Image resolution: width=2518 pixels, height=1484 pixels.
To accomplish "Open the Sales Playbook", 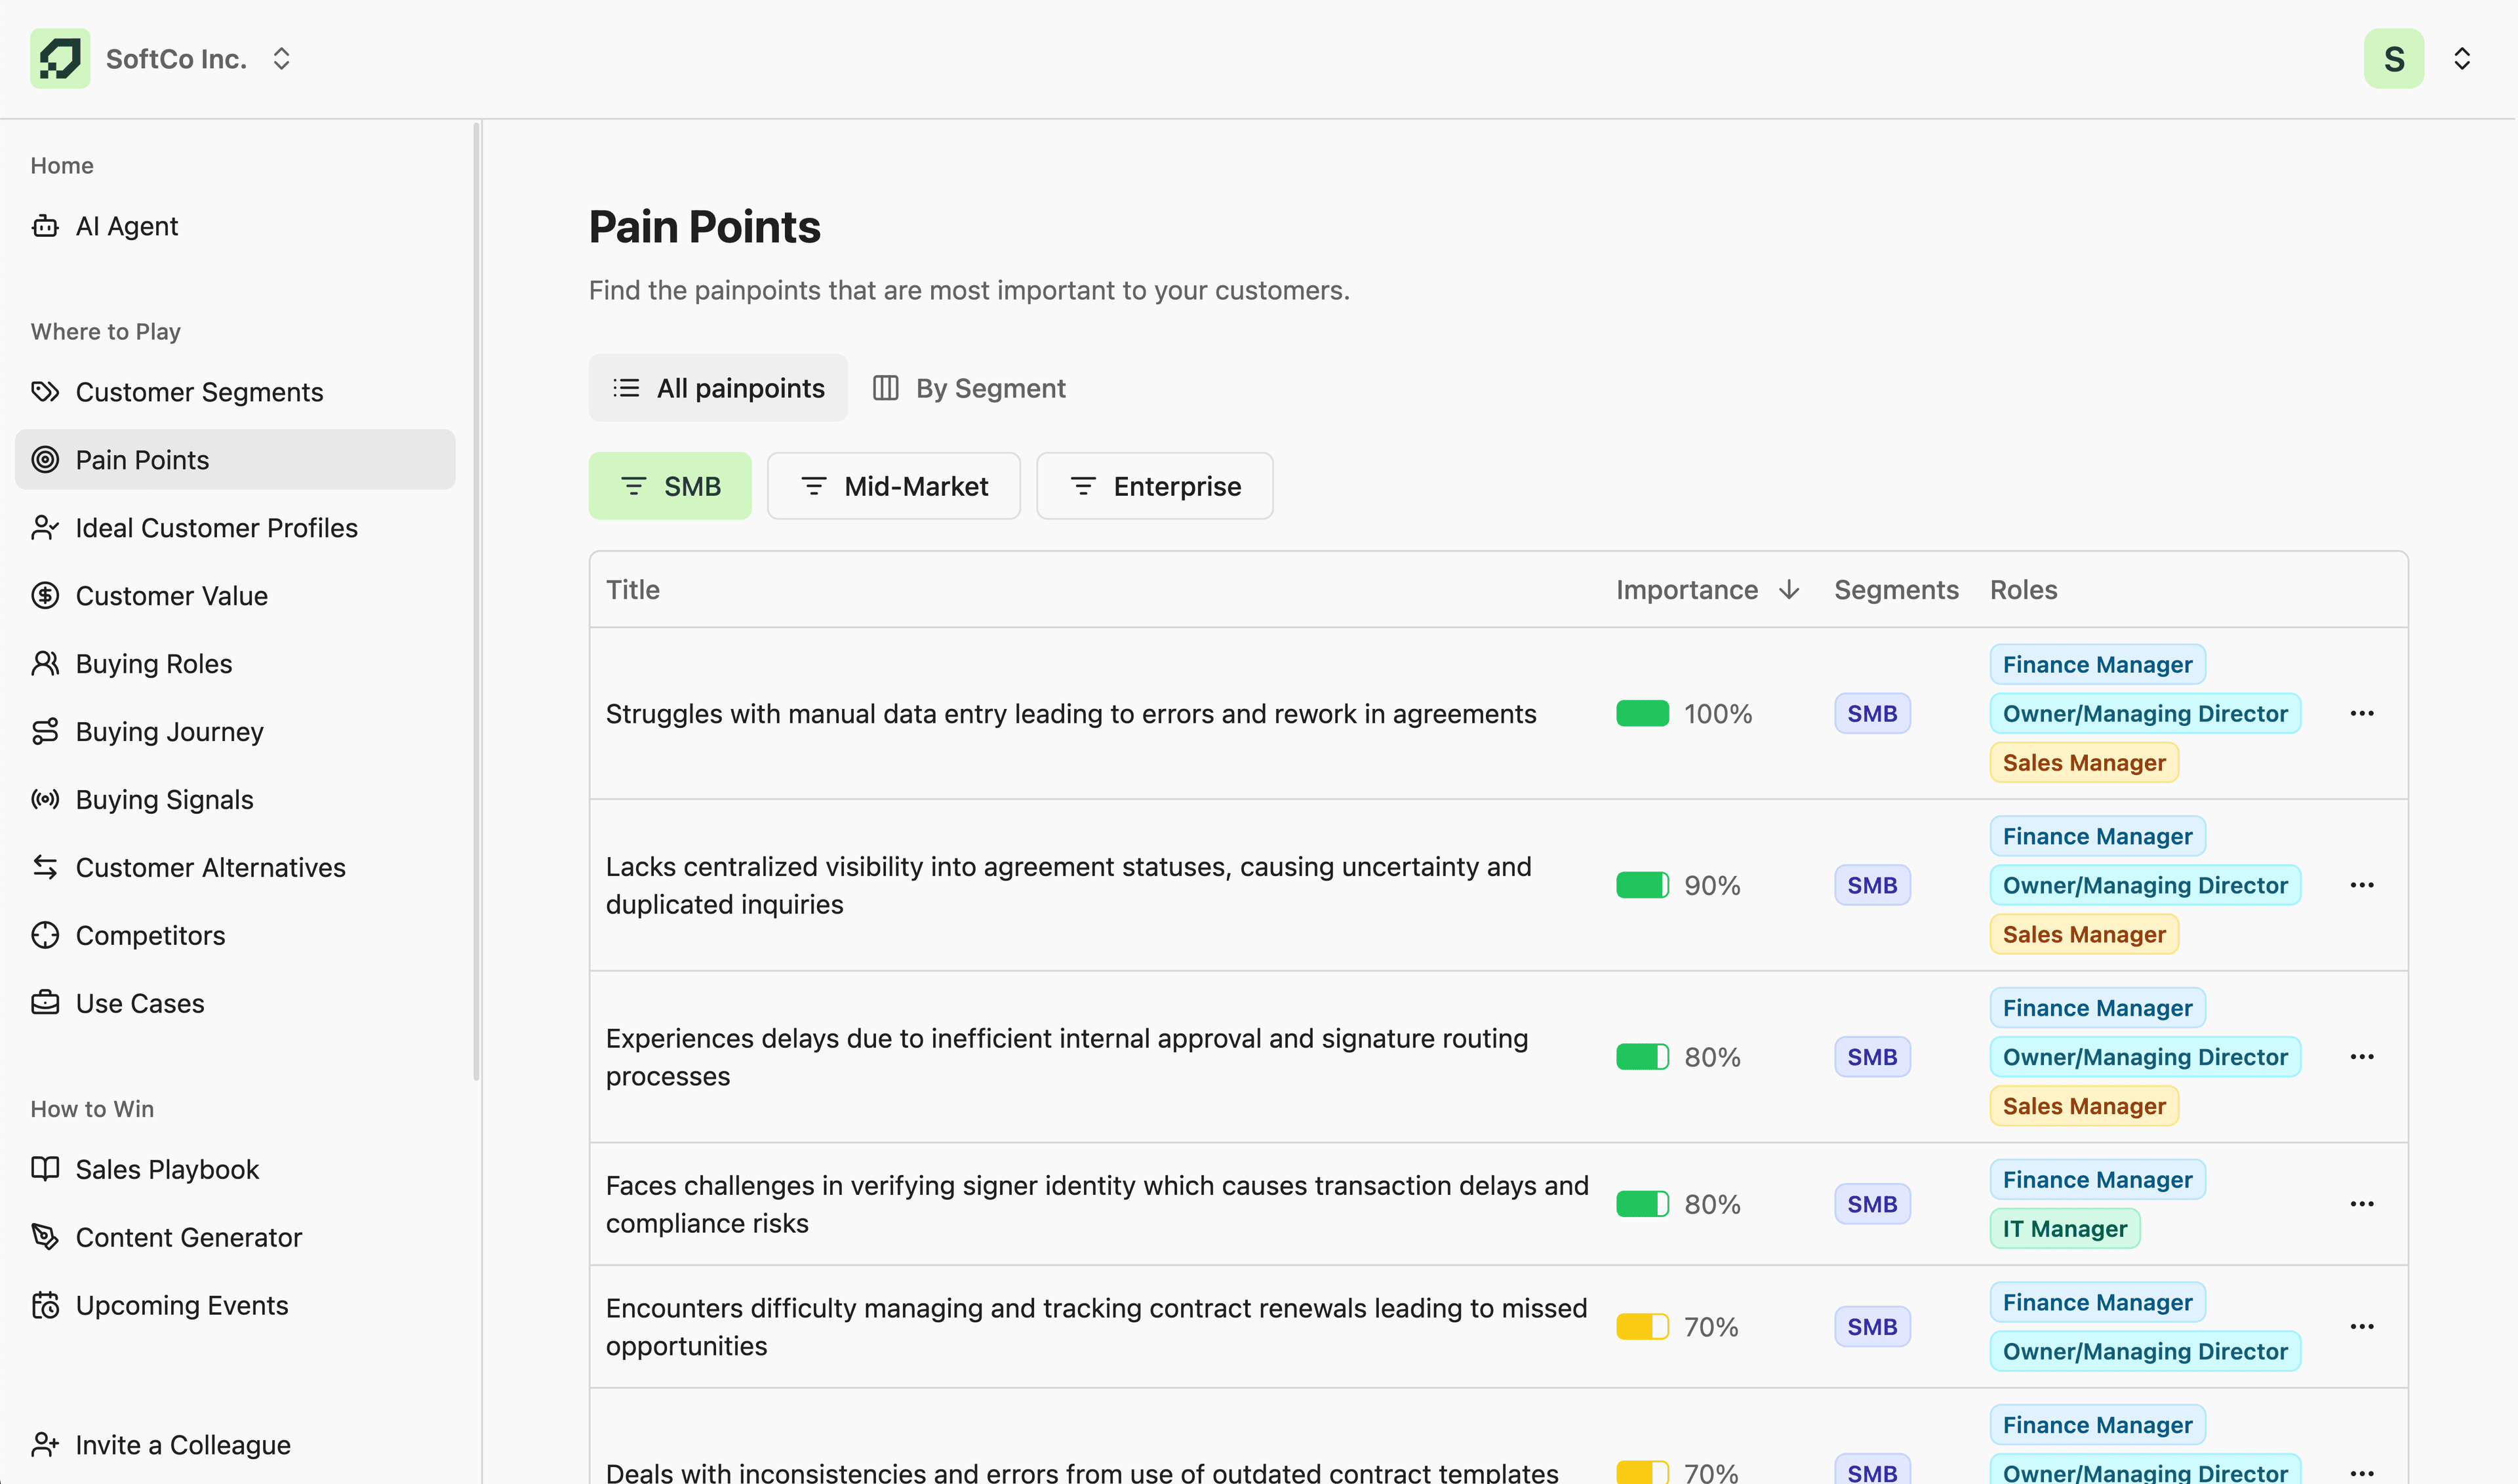I will (166, 1169).
